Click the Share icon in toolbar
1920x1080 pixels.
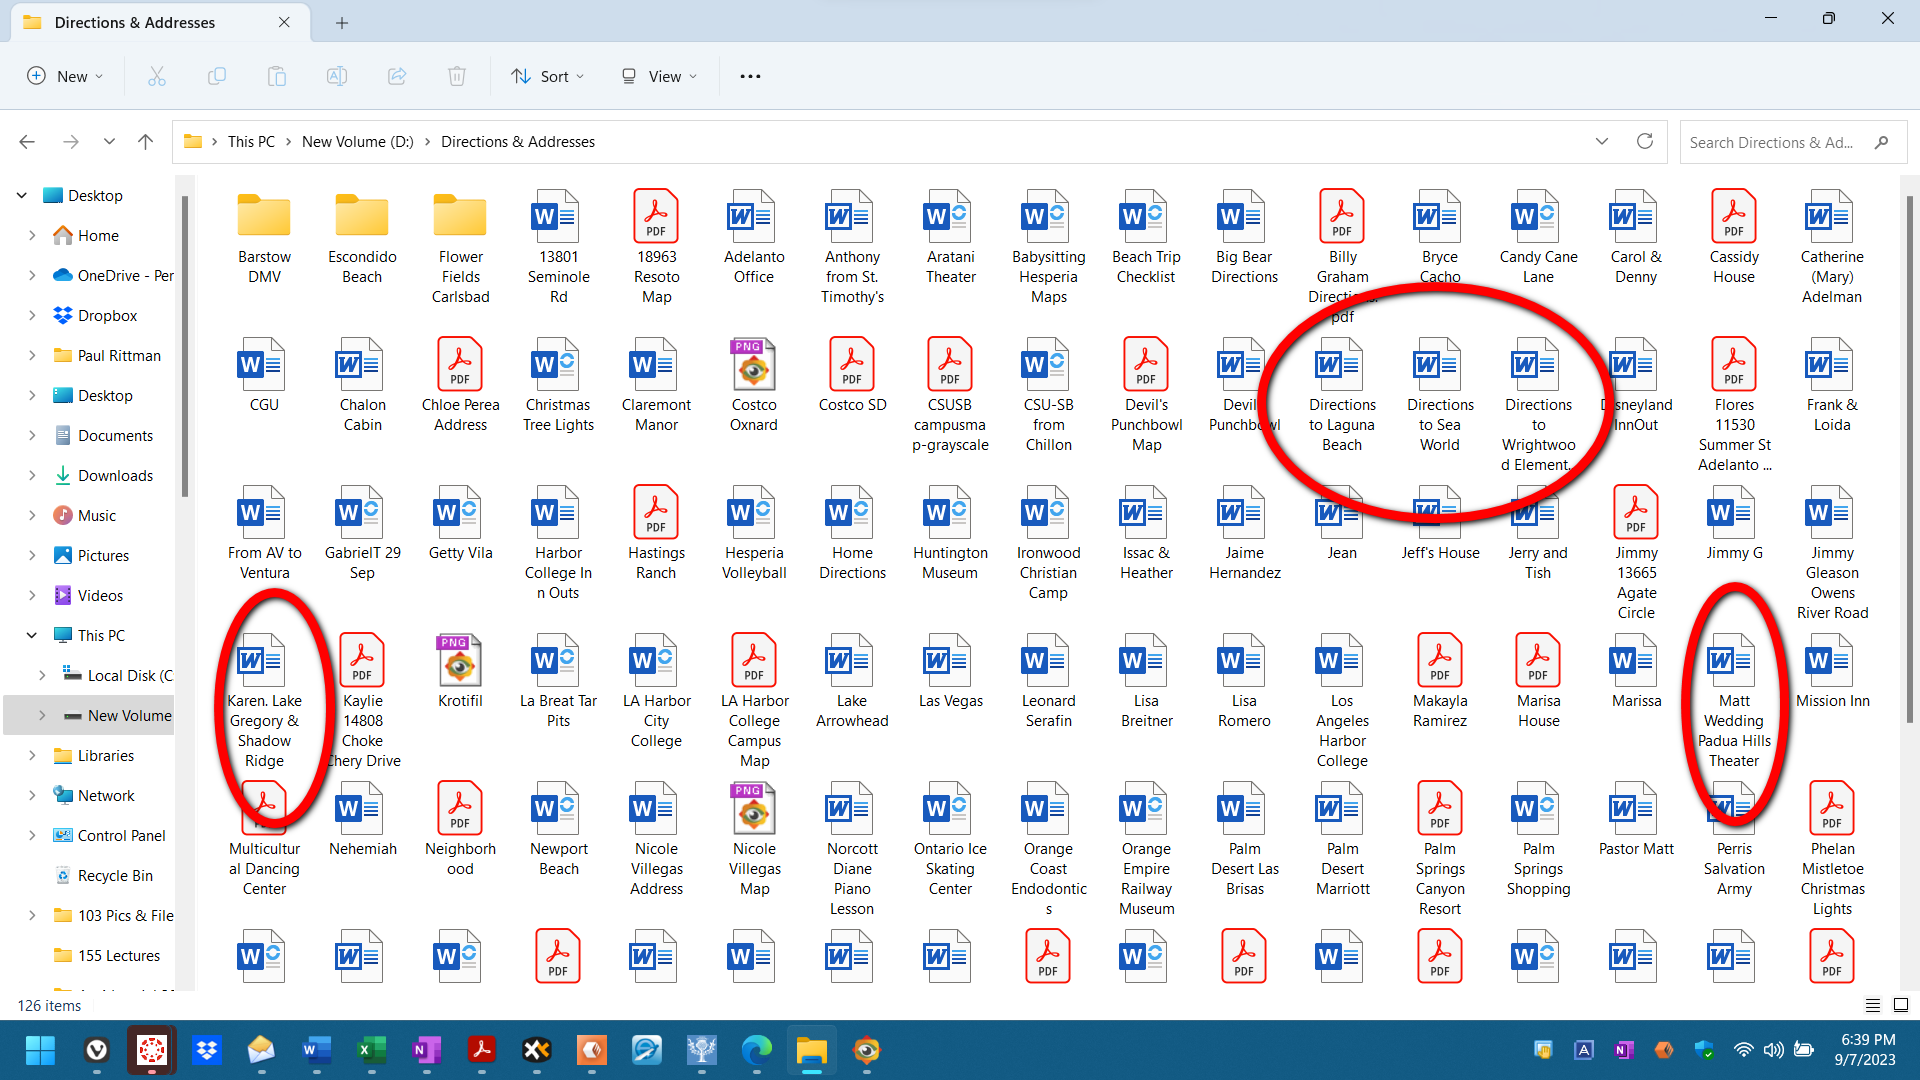tap(397, 76)
